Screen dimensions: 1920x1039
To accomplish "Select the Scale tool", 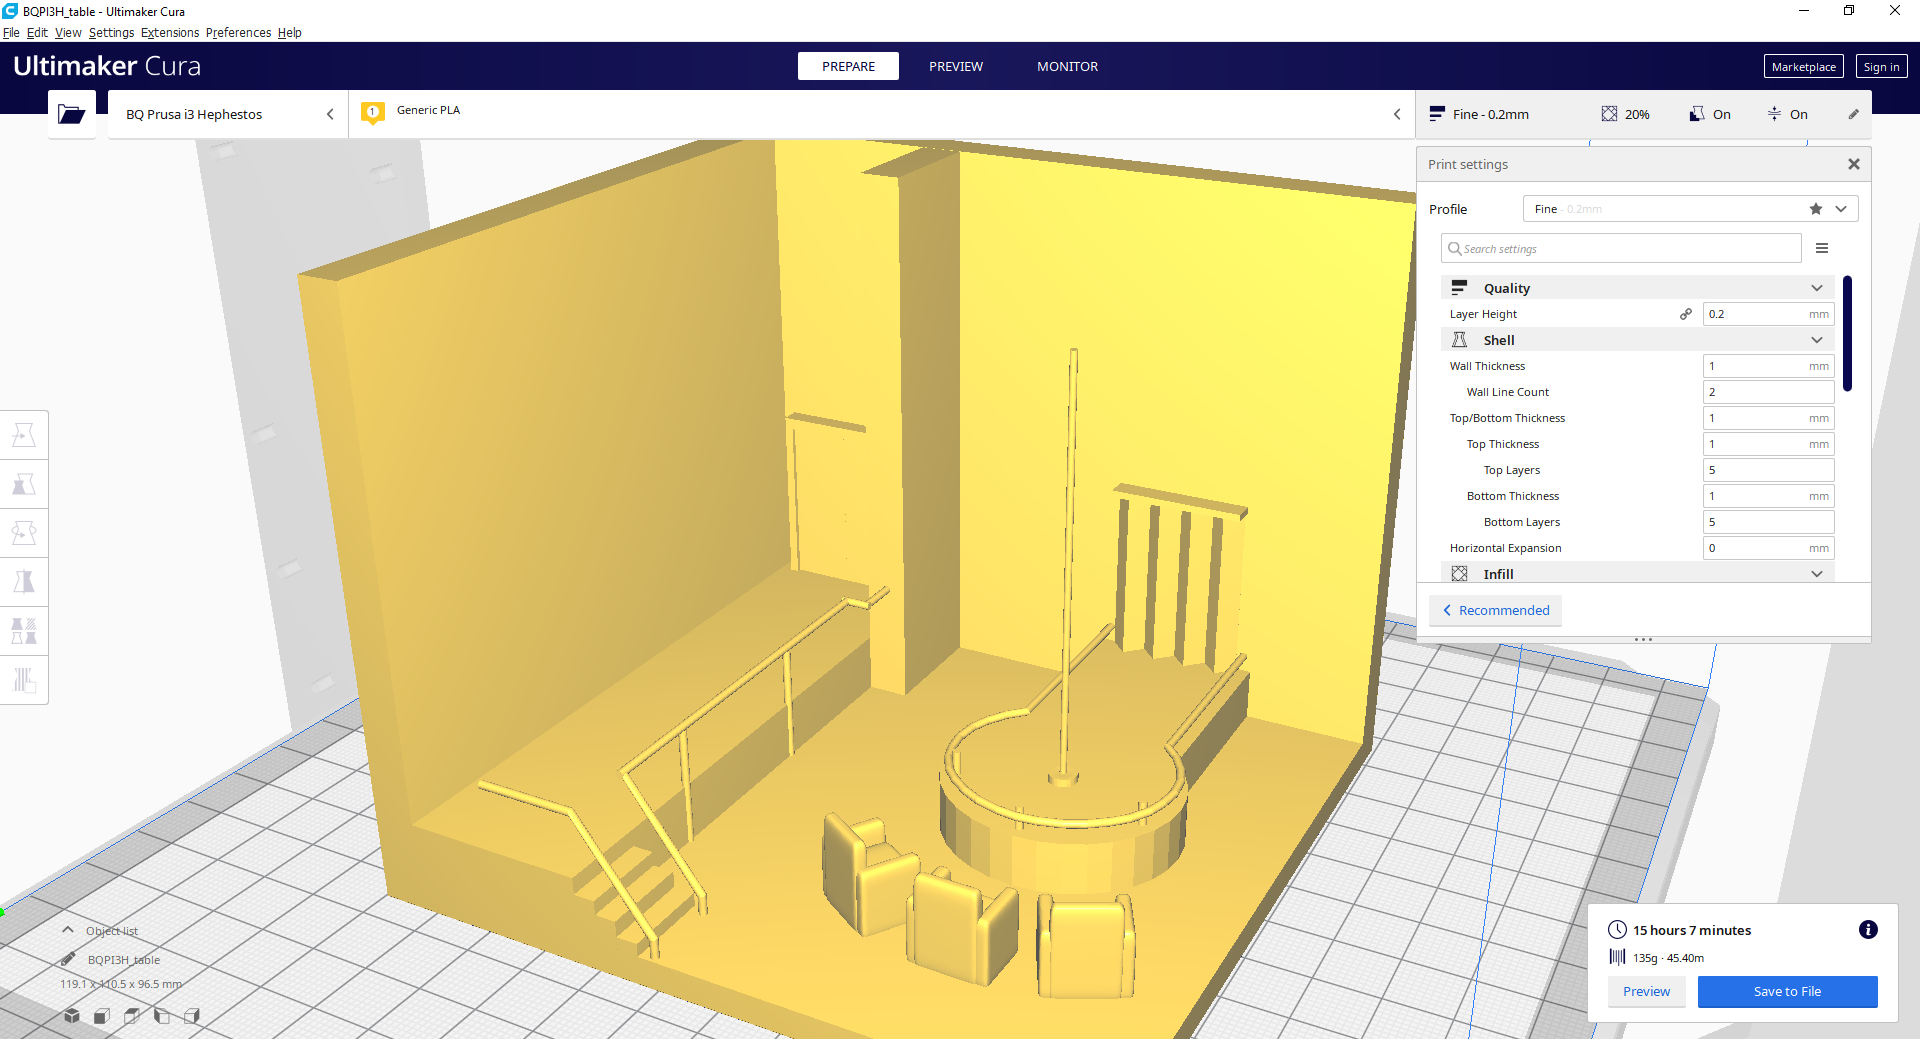I will [24, 484].
